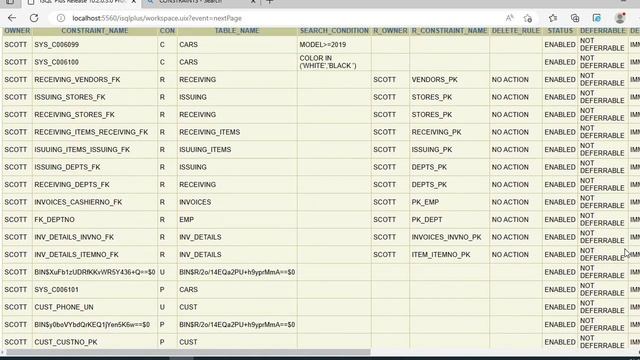The image size is (640, 360).
Task: Click the R_CONSTRAINT_NAME column header
Action: coord(449,31)
